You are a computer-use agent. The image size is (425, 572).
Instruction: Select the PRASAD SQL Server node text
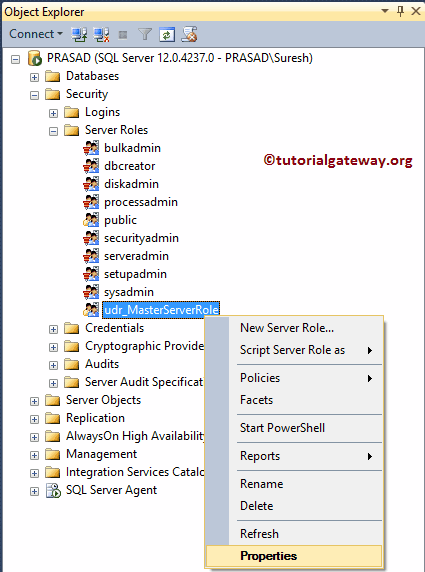coord(179,58)
